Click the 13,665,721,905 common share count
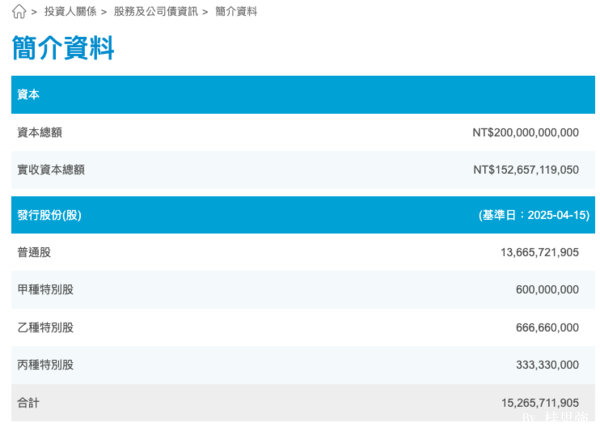 pyautogui.click(x=539, y=252)
